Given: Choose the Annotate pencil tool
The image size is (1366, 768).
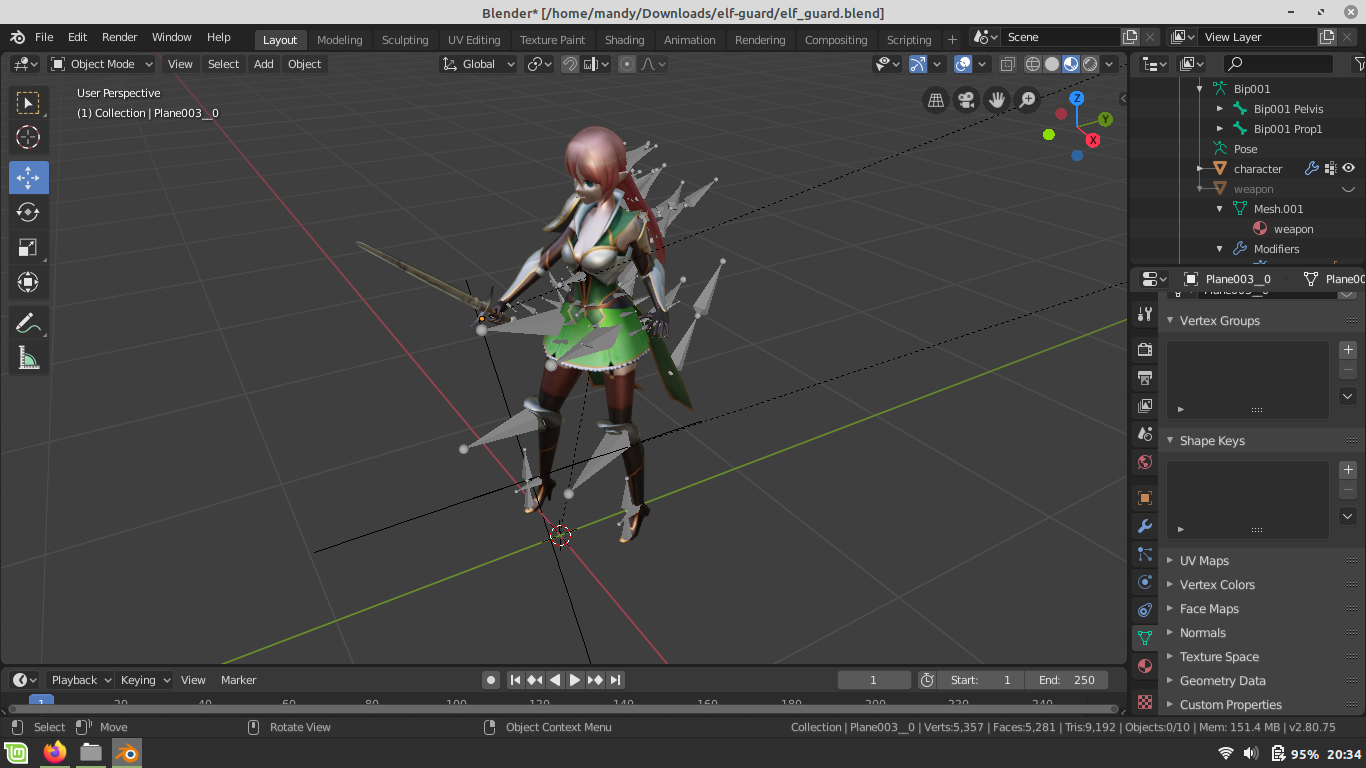Looking at the screenshot, I should [x=28, y=323].
